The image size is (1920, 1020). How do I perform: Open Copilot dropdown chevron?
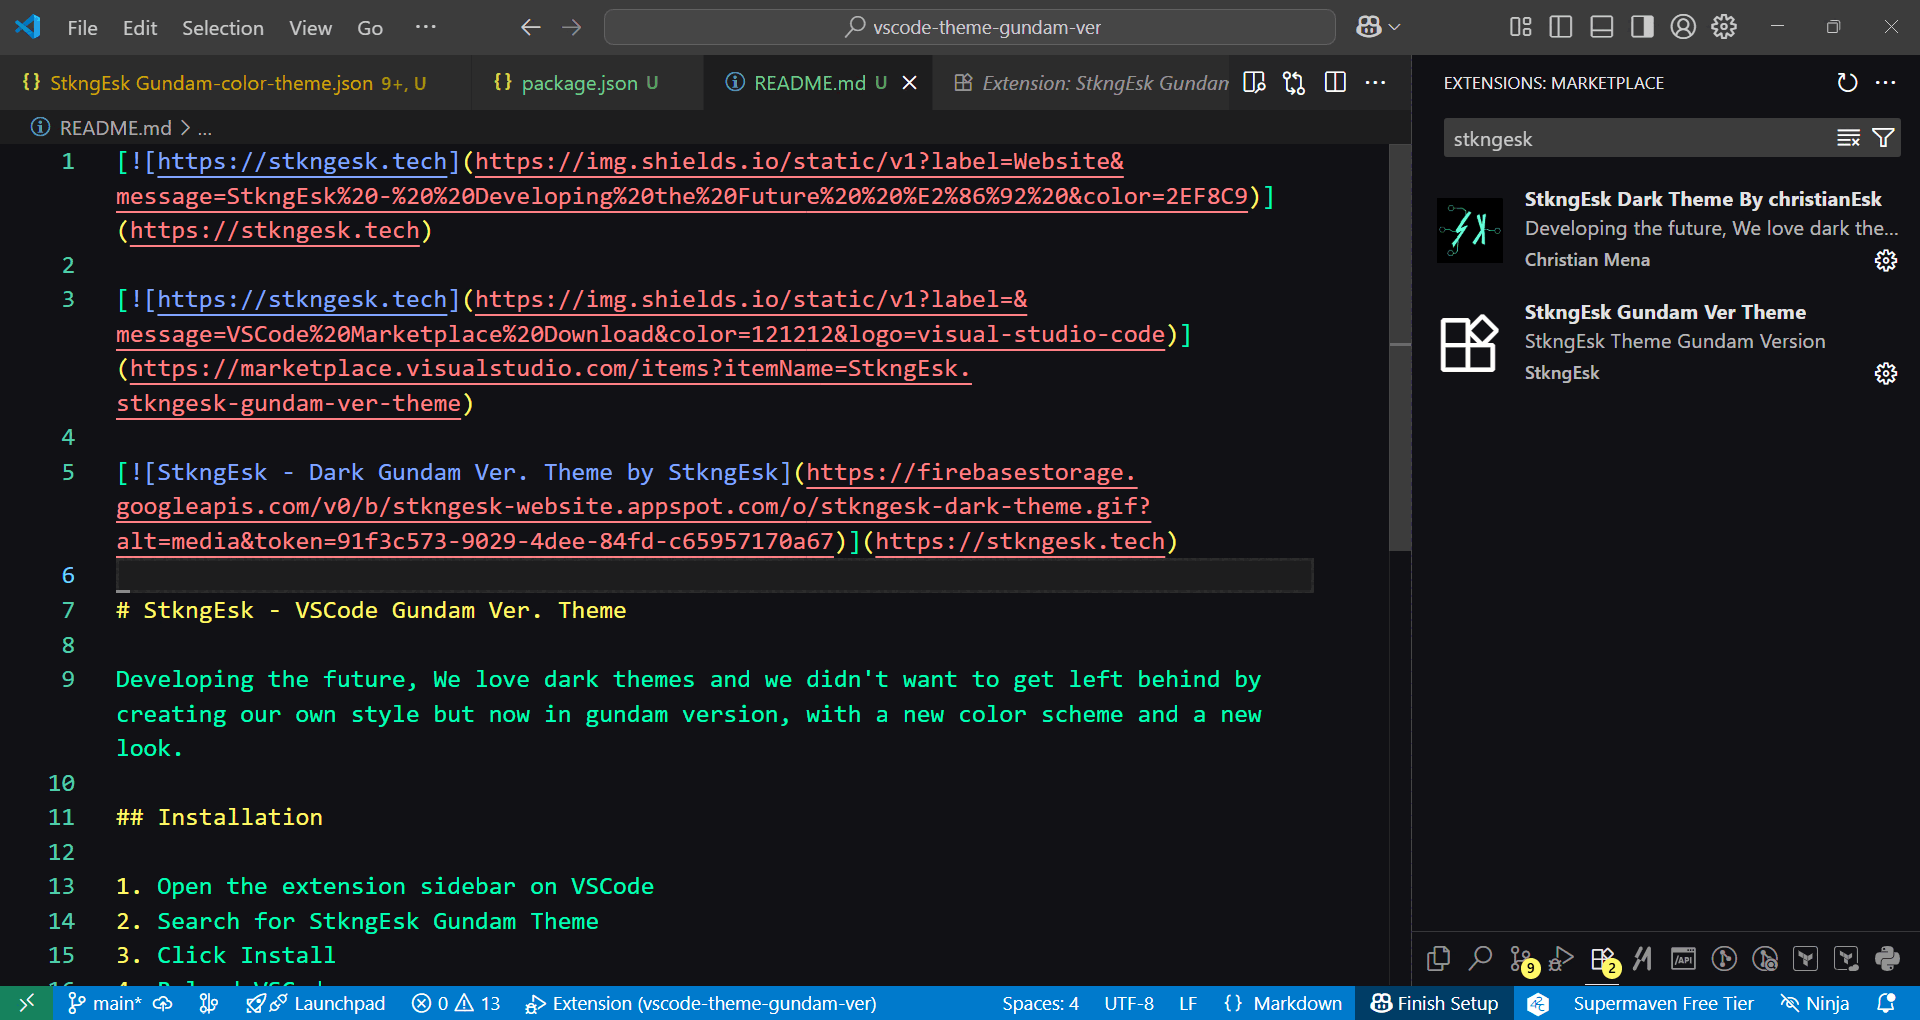1395,27
